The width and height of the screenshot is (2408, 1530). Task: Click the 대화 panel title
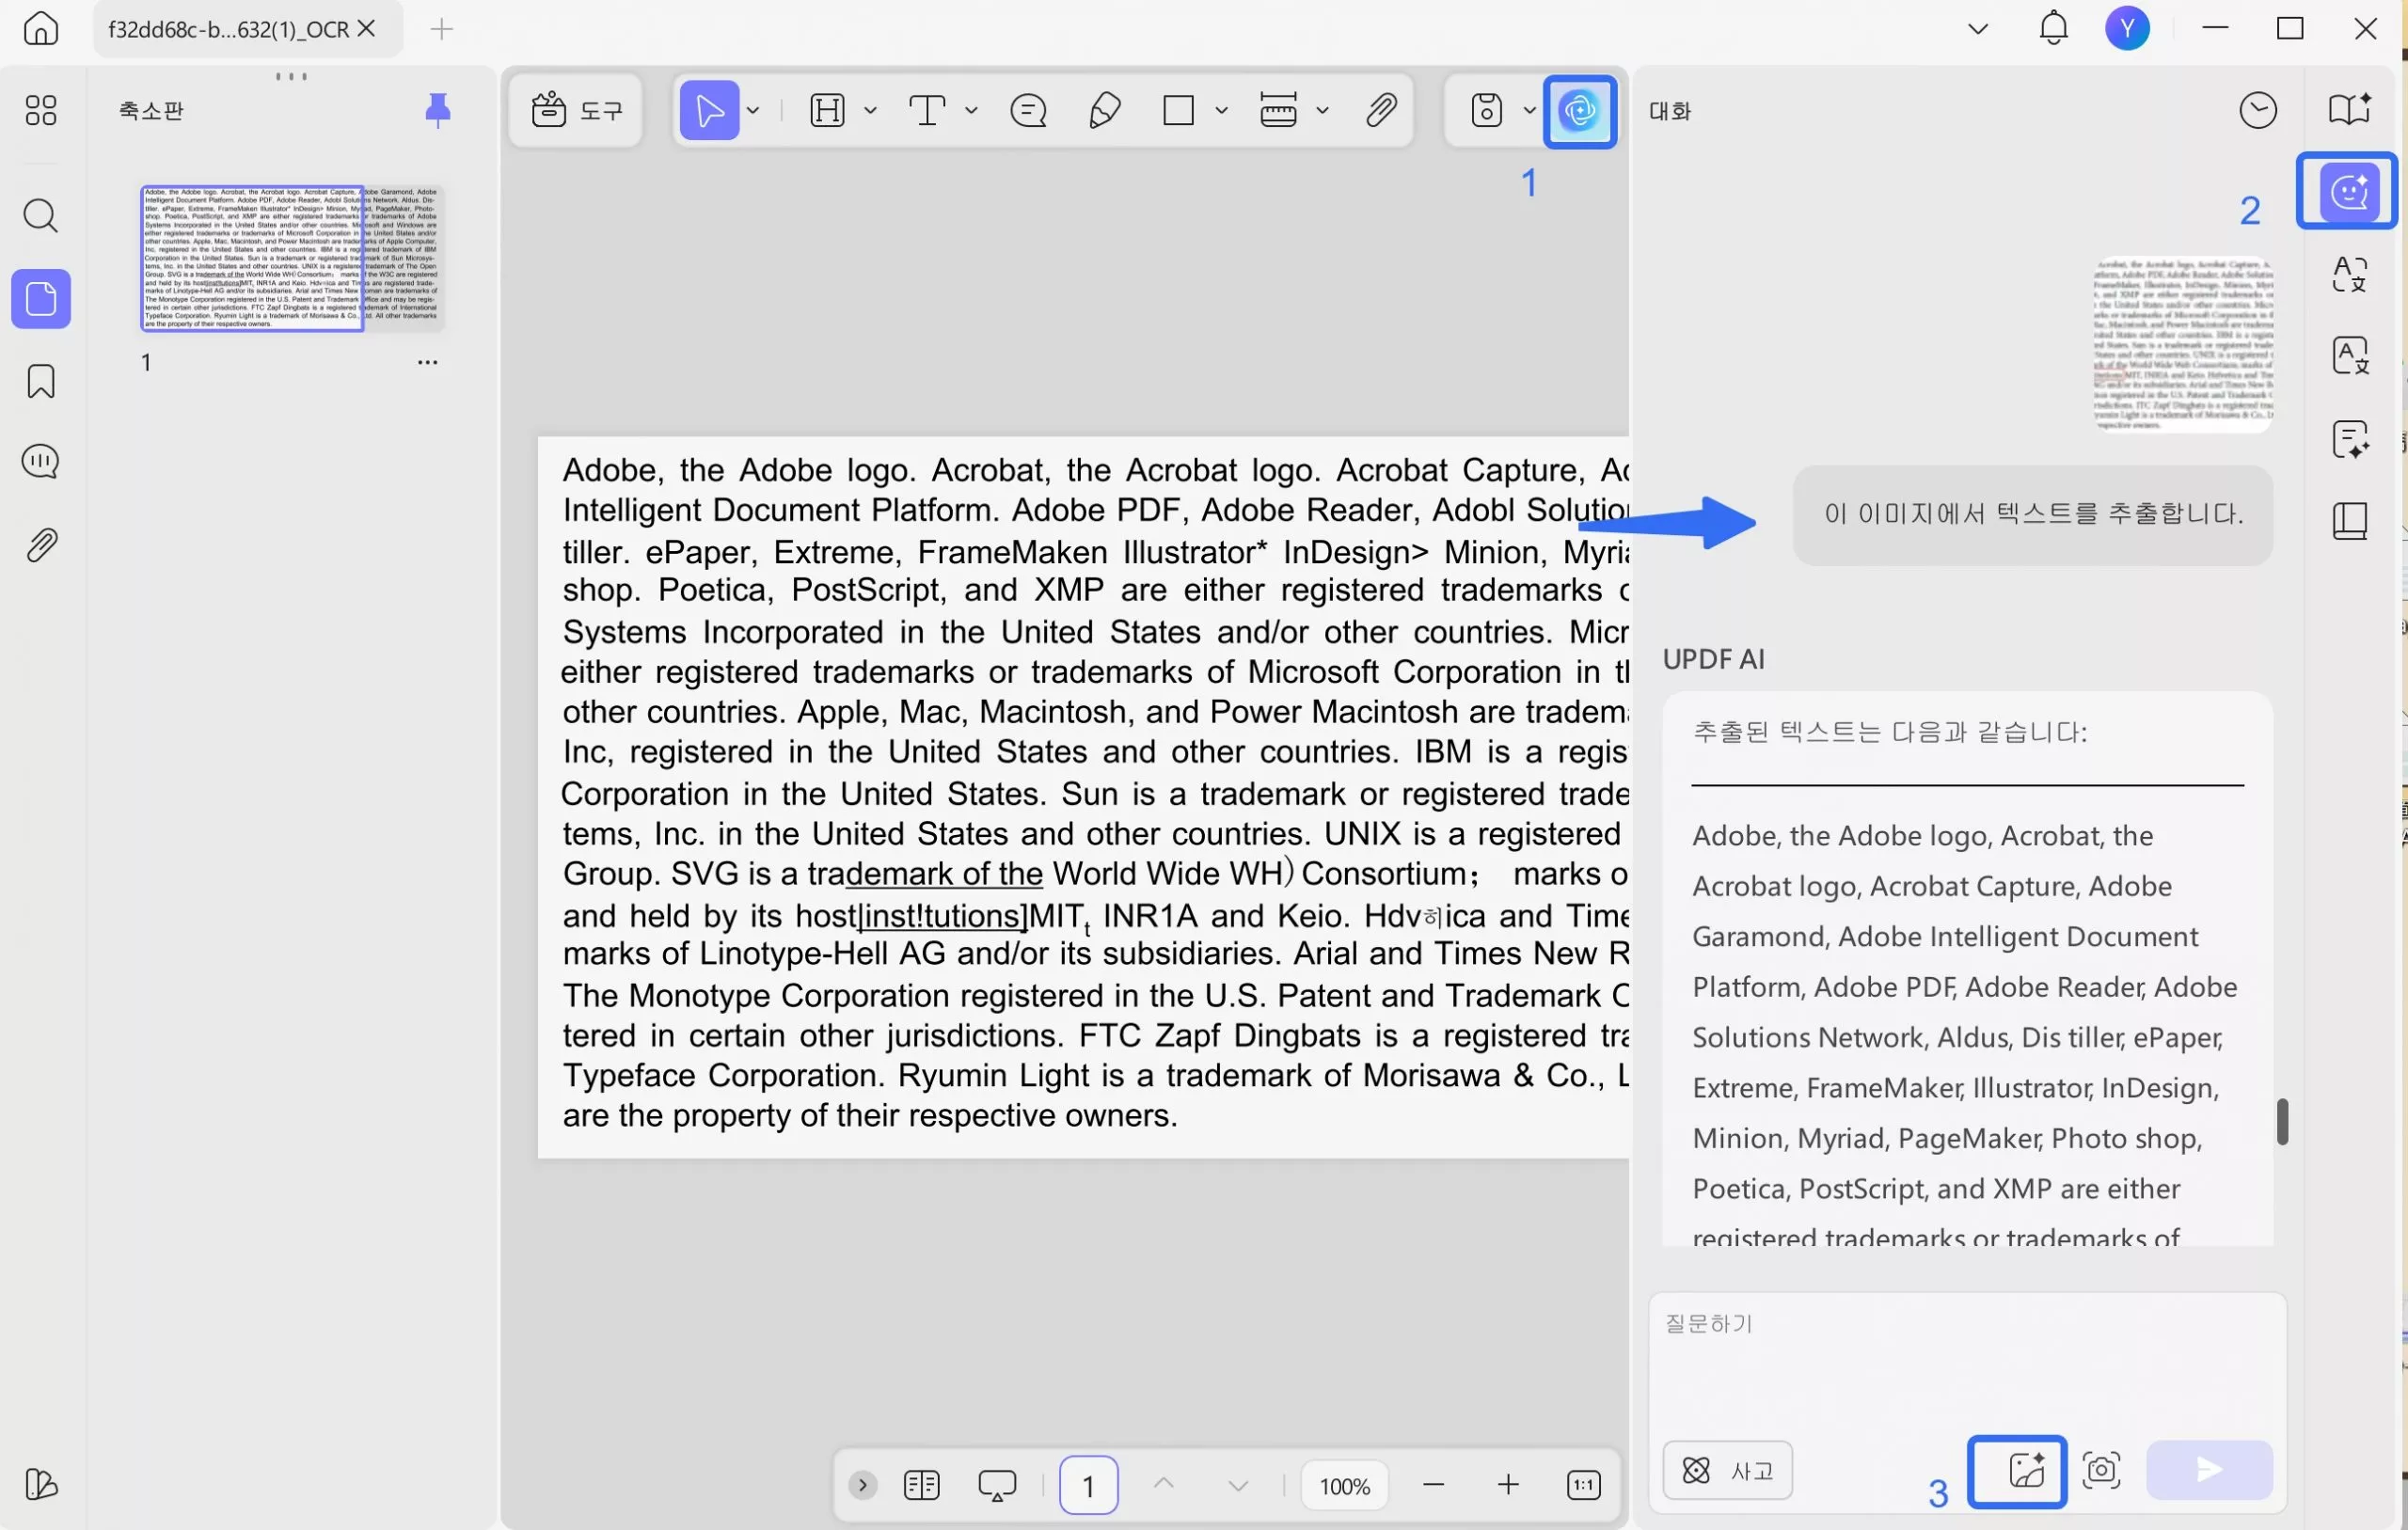click(x=1669, y=110)
